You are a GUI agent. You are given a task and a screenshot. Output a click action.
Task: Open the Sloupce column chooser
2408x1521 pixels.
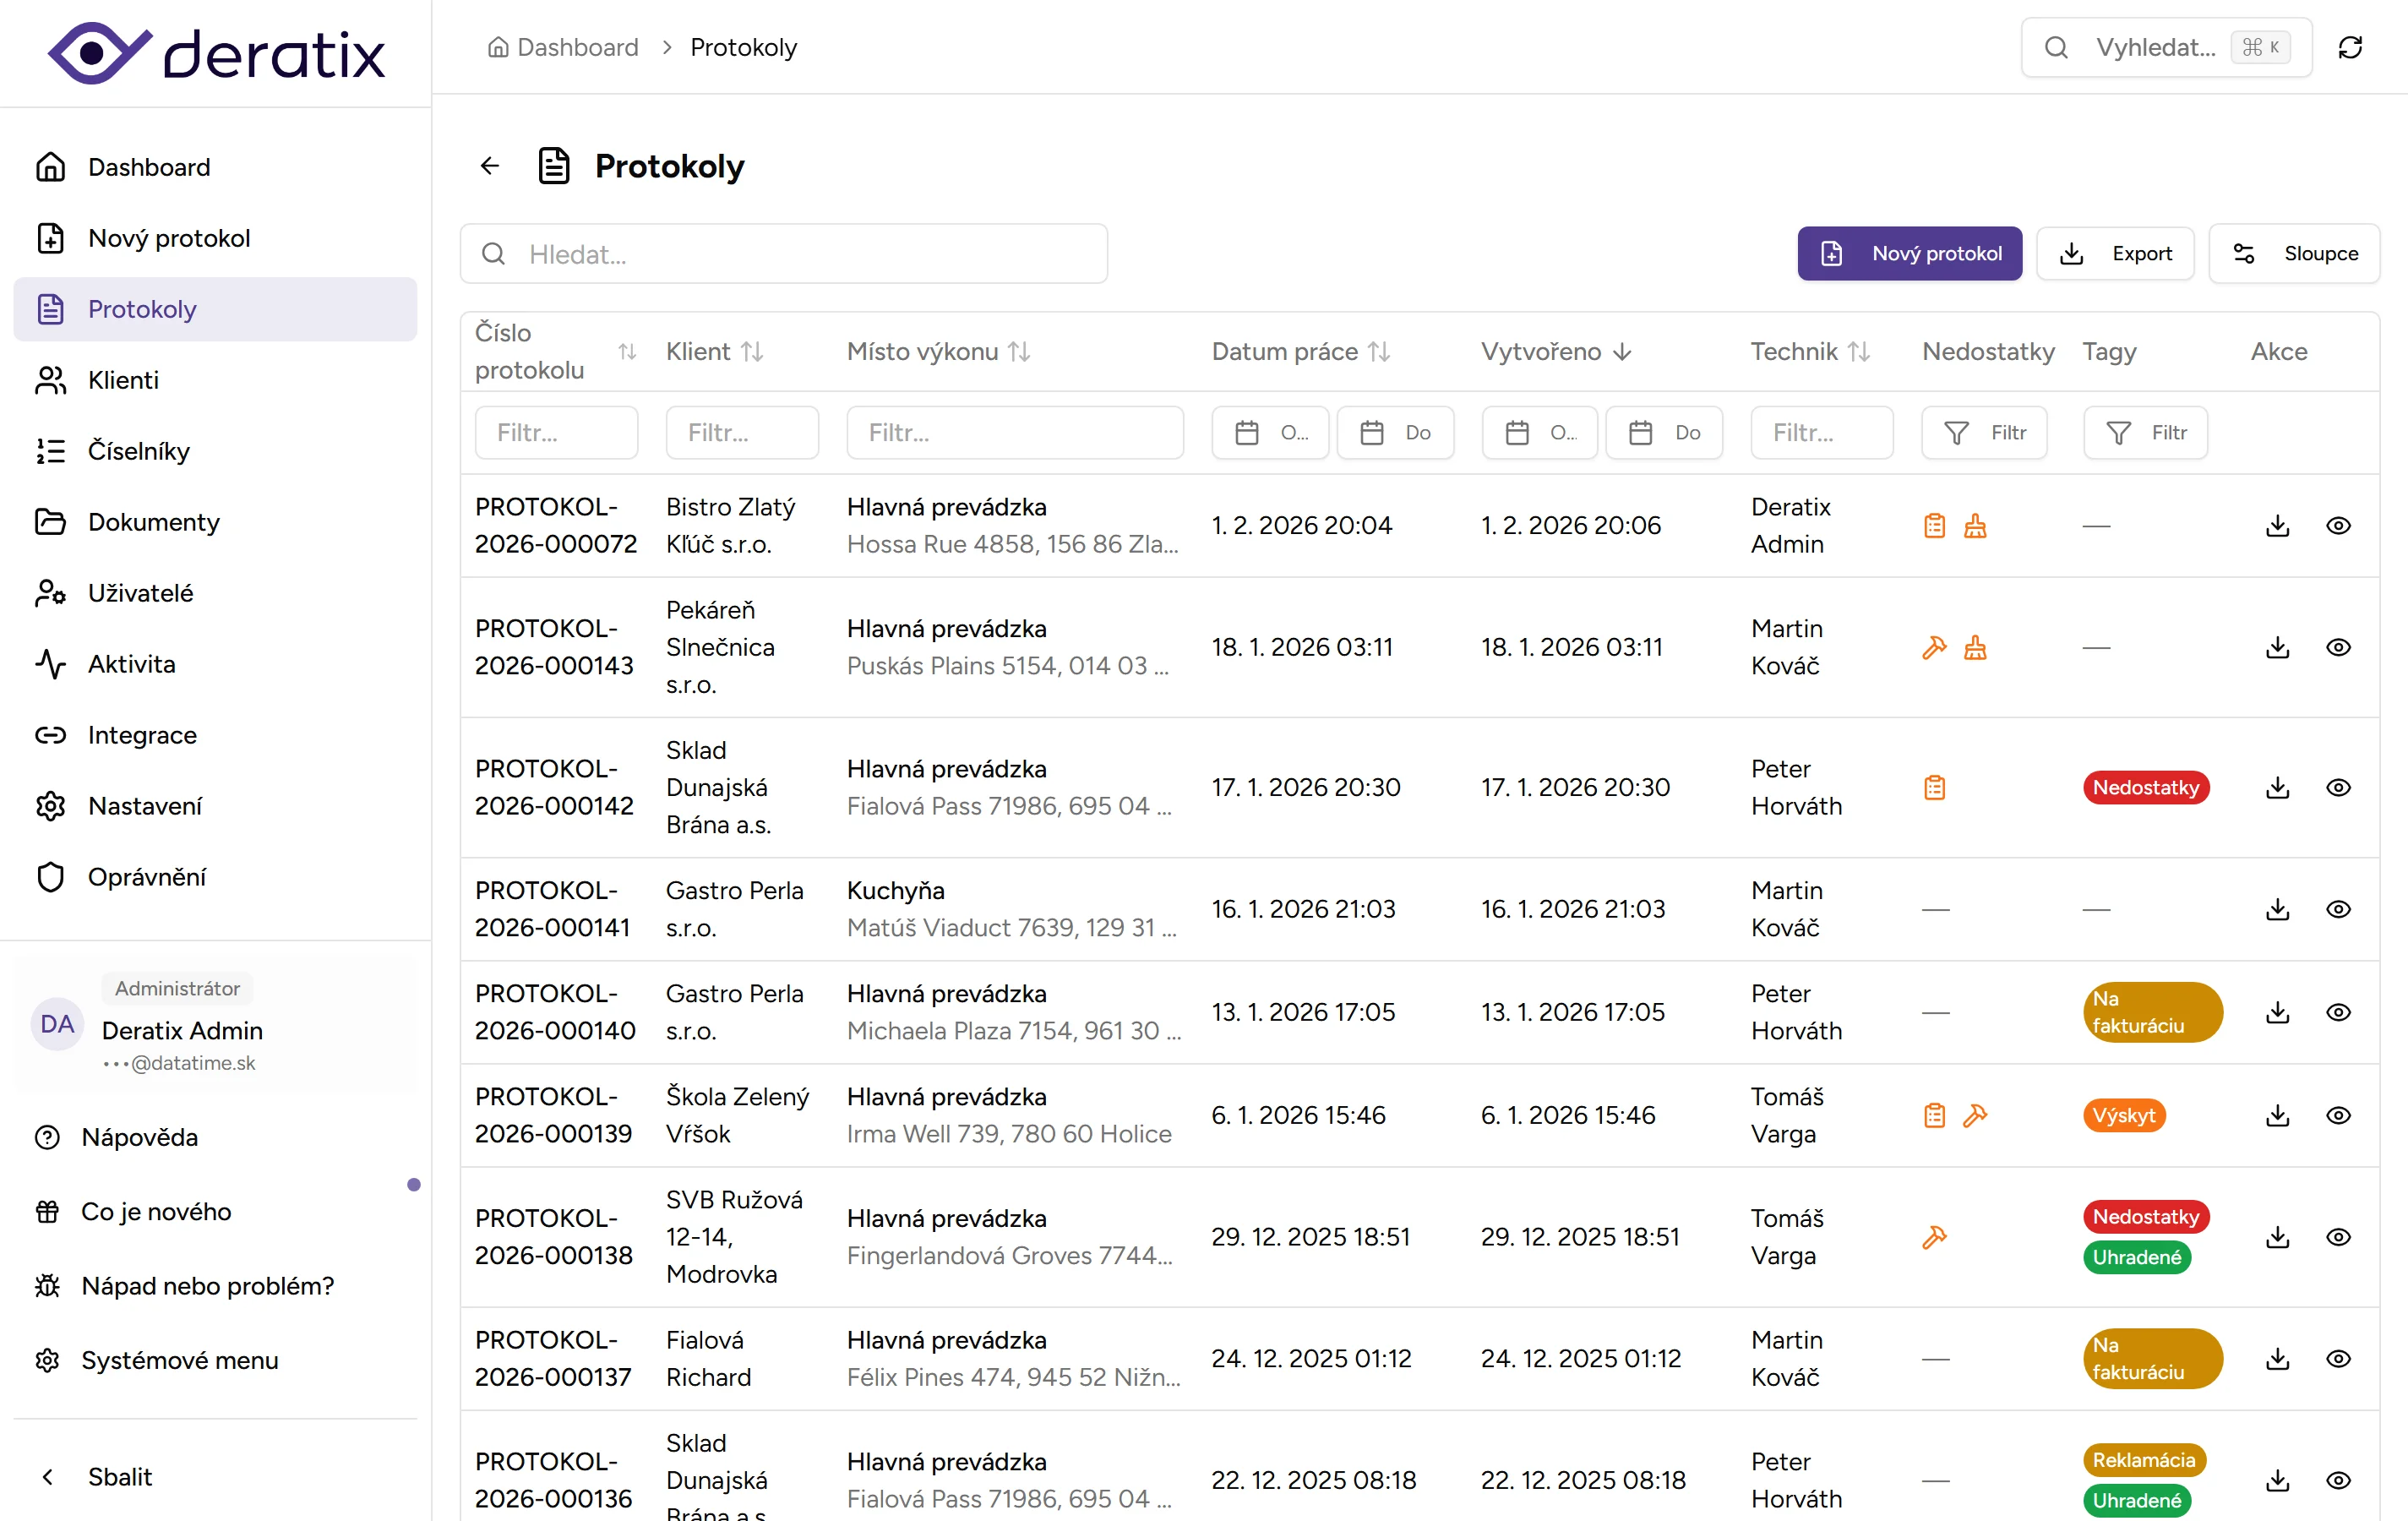(2294, 254)
